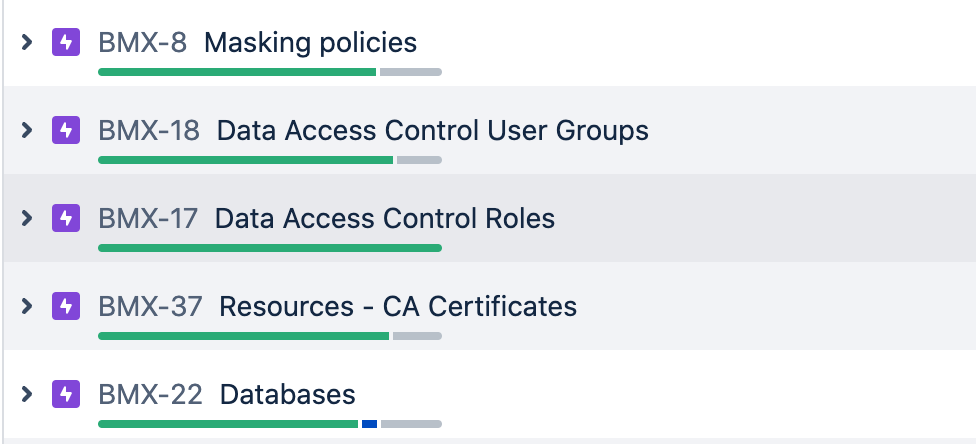The image size is (976, 444).
Task: Click the green progress bar under Masking policies
Action: click(237, 72)
